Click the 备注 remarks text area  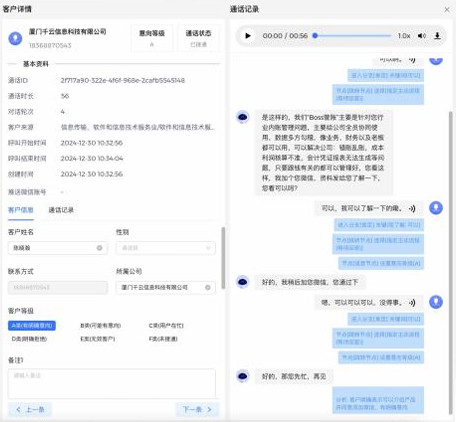coord(112,383)
